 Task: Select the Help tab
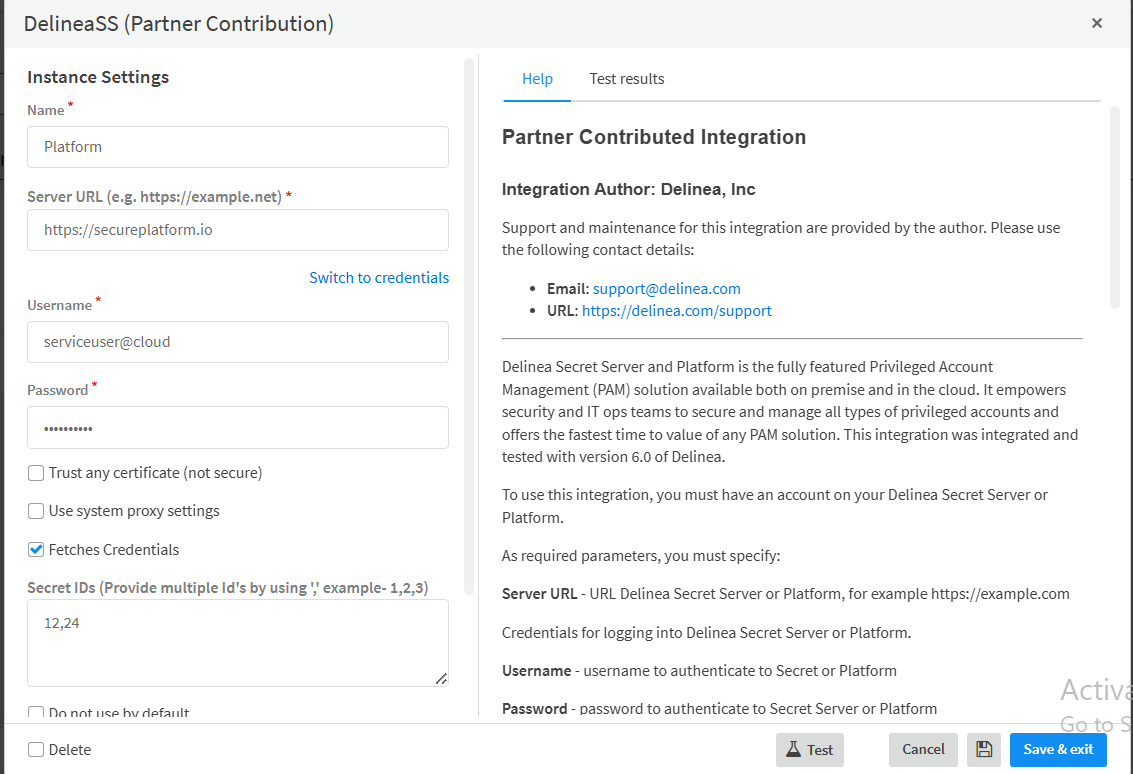point(537,79)
